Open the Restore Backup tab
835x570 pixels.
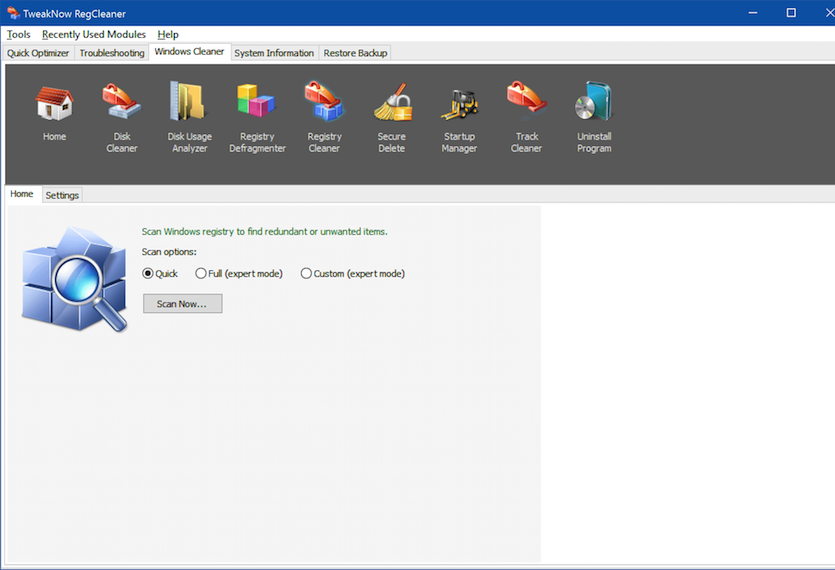coord(355,53)
